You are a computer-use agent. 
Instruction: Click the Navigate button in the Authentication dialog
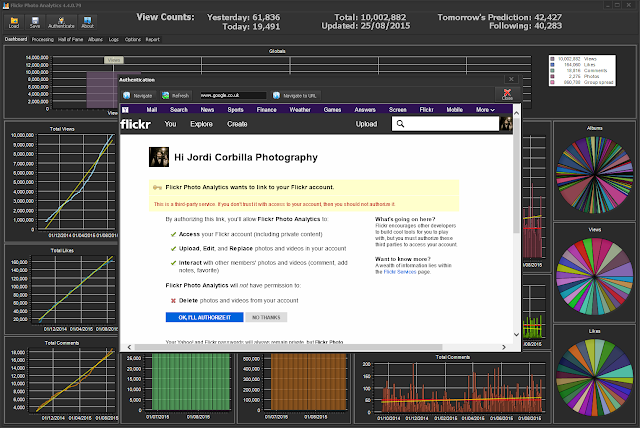click(x=138, y=95)
